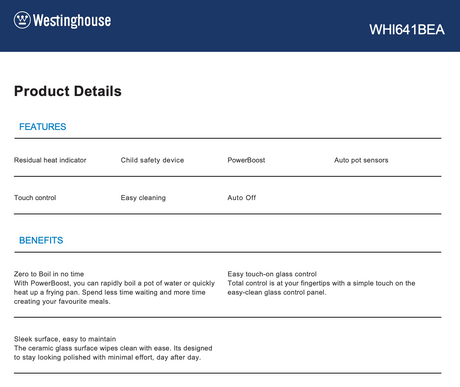This screenshot has width=460, height=387.
Task: Select the Auto pot sensors feature
Action: 361,160
